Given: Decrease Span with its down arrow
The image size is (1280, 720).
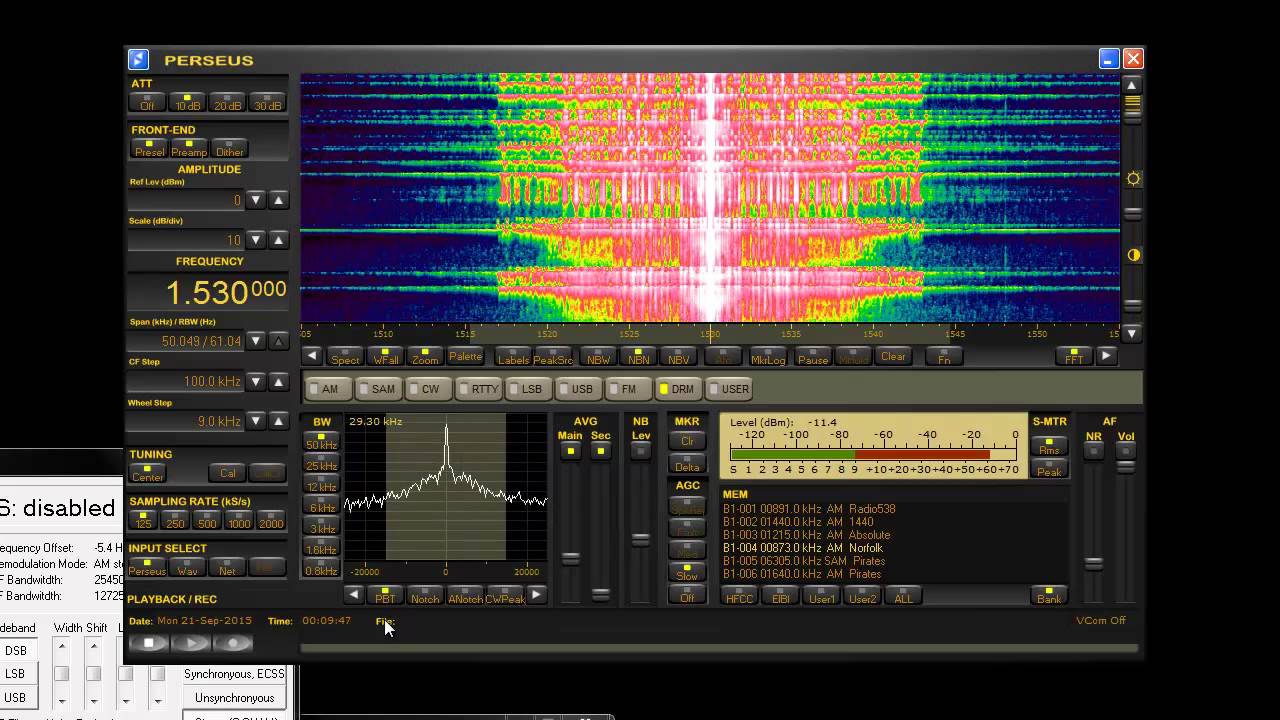Looking at the screenshot, I should [256, 341].
